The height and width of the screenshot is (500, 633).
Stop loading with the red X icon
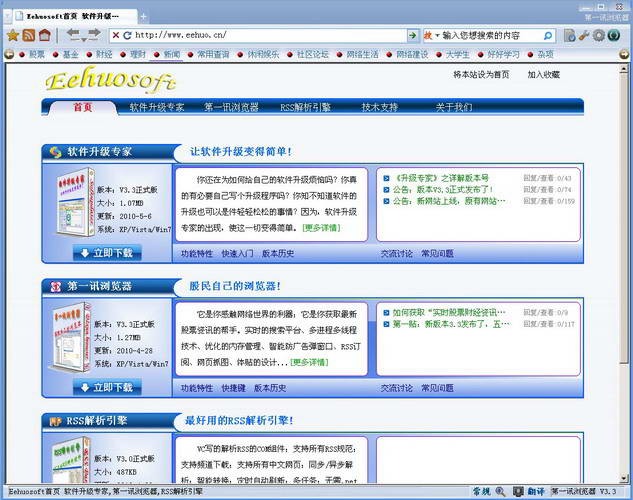pyautogui.click(x=116, y=36)
